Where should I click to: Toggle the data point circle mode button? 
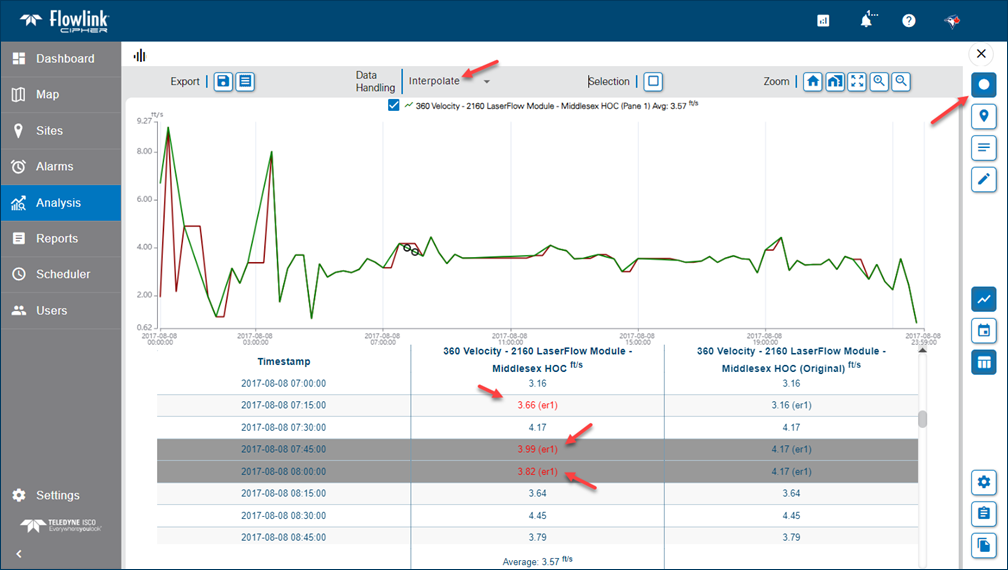tap(984, 85)
